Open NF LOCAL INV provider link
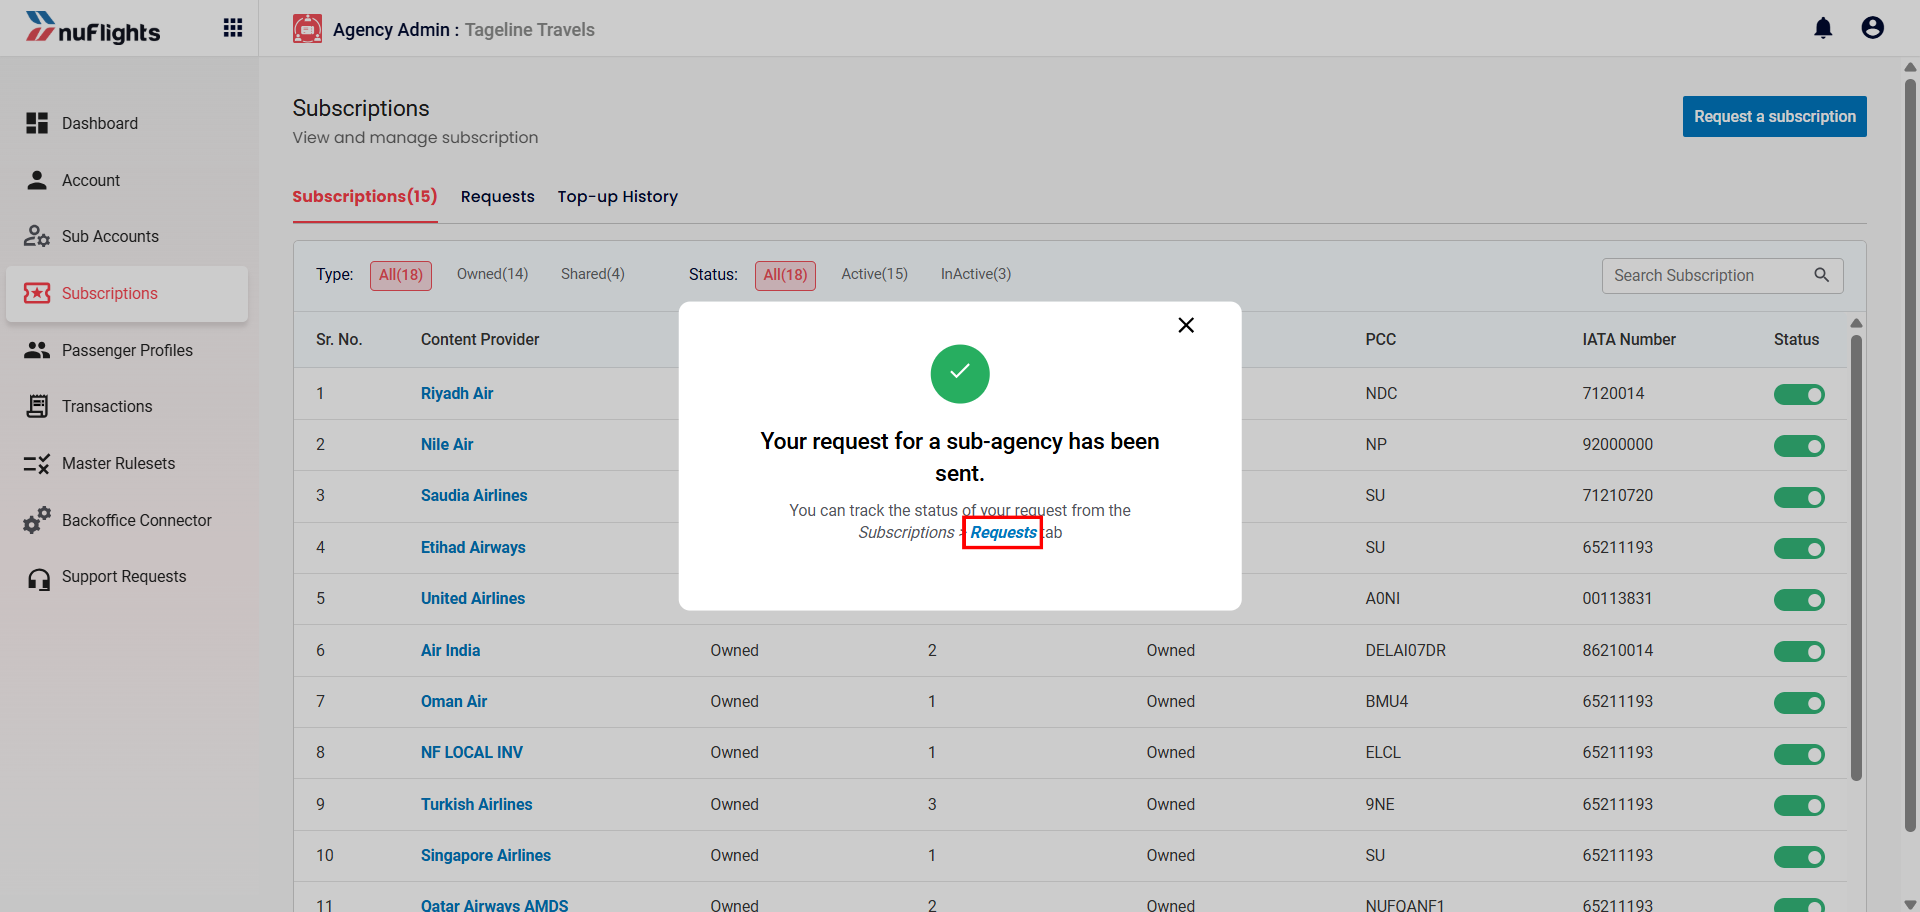The height and width of the screenshot is (912, 1920). (472, 752)
